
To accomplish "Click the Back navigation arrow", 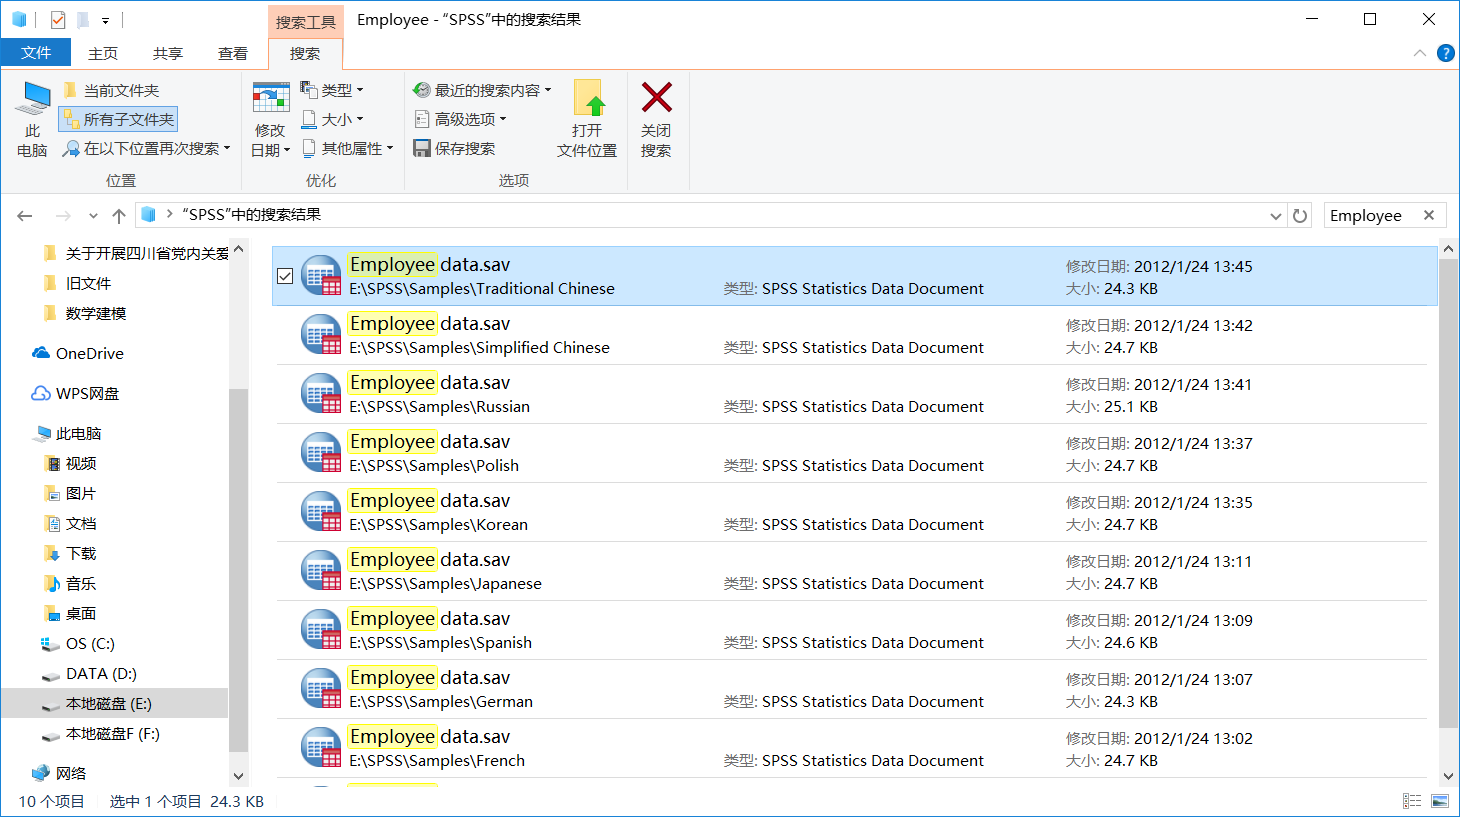I will [25, 215].
